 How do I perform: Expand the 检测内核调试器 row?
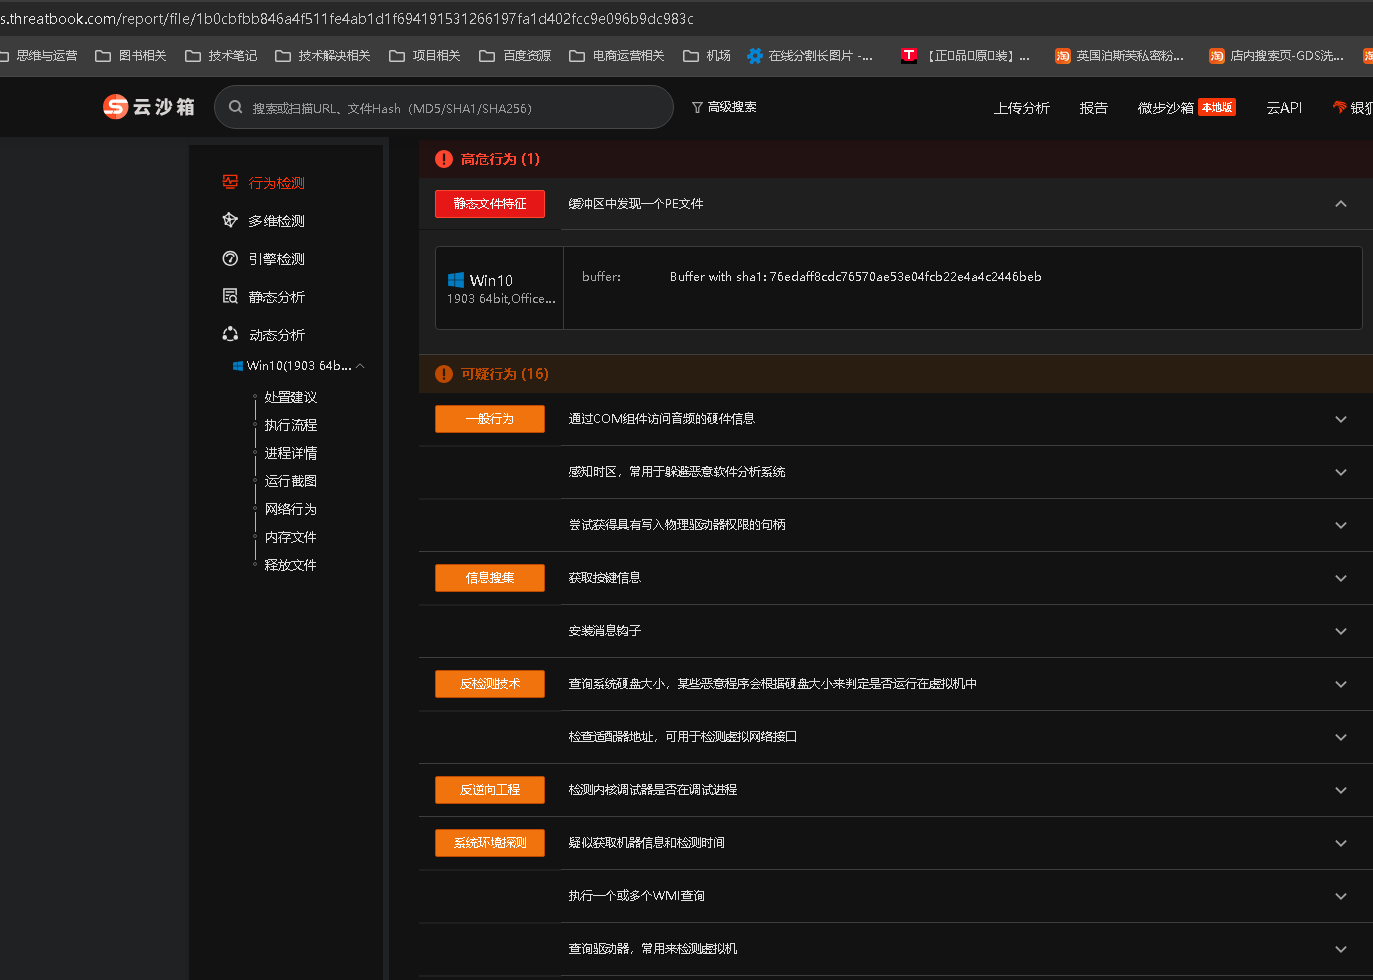click(1341, 790)
